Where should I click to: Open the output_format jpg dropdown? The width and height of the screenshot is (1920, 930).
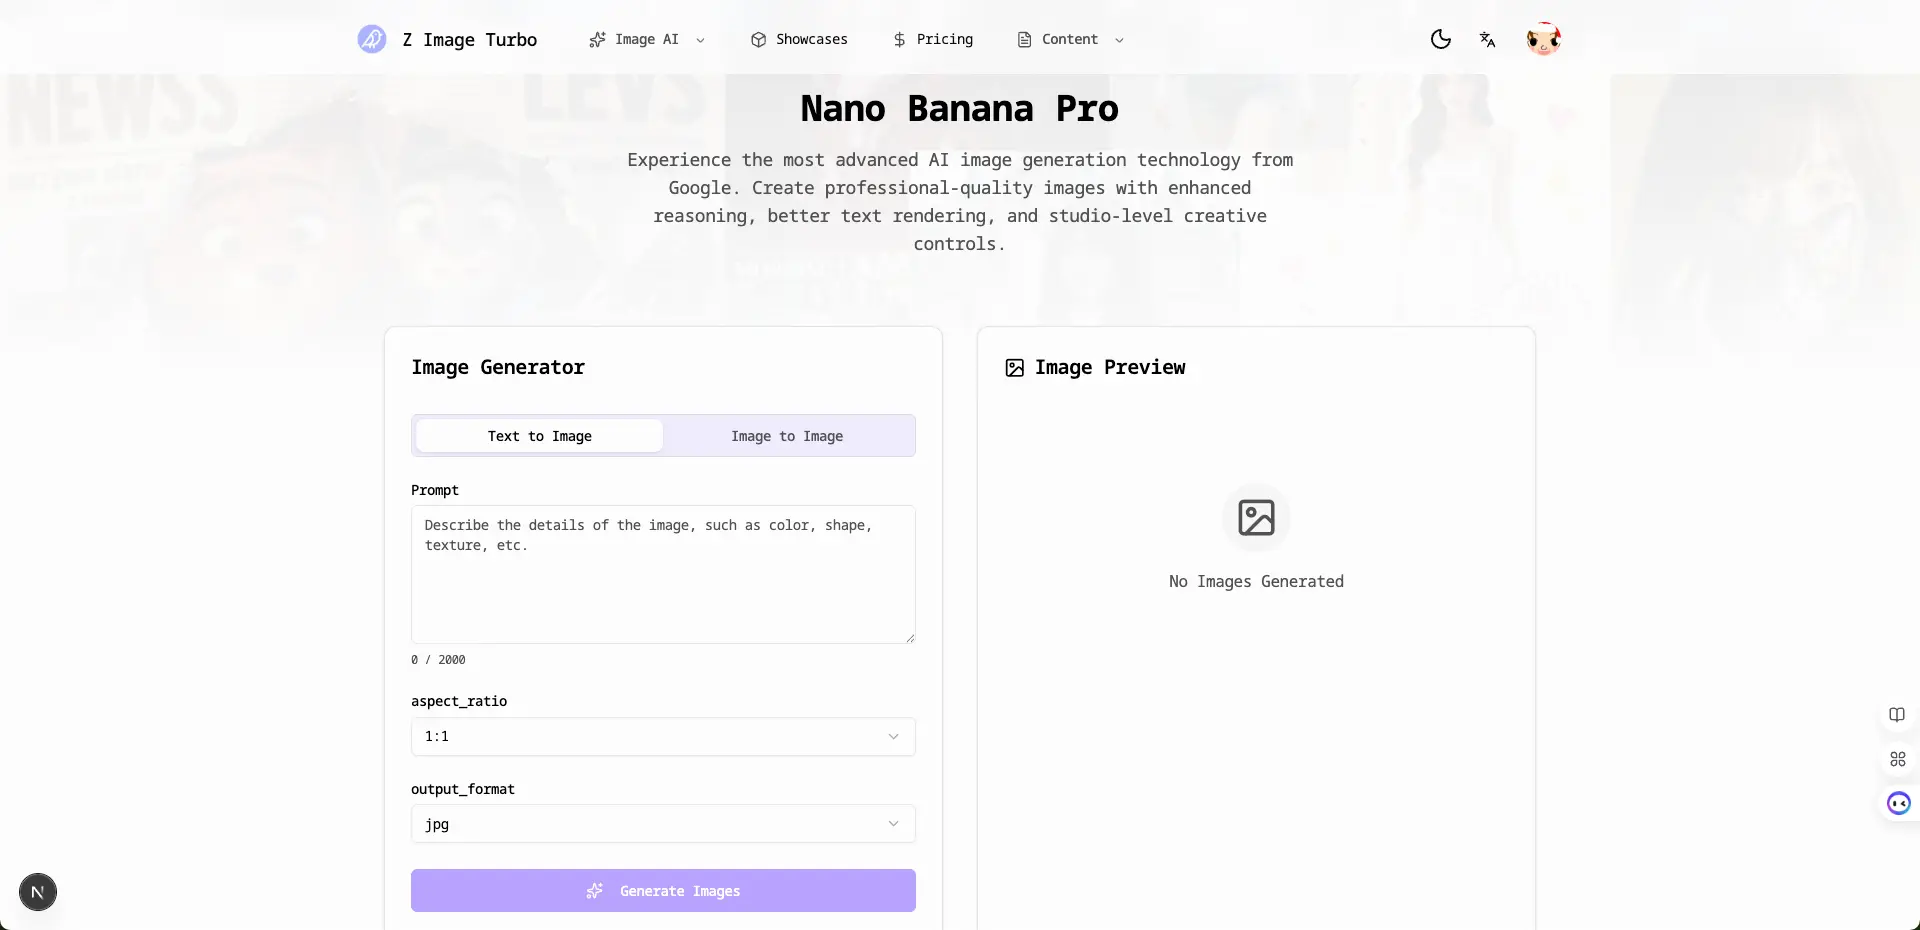tap(663, 824)
